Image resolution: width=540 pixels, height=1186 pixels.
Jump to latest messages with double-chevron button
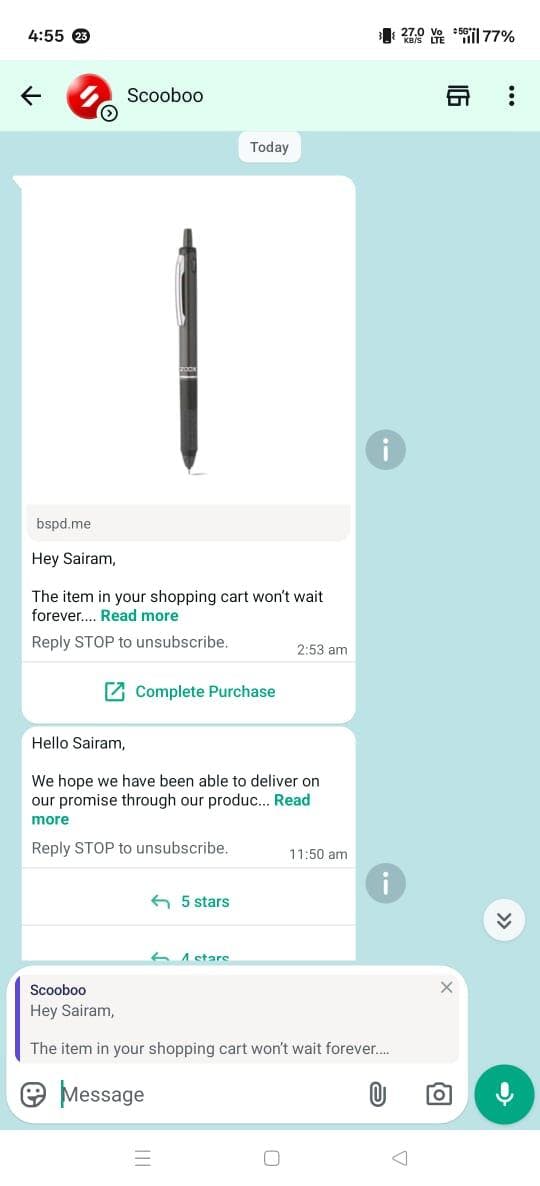click(504, 920)
